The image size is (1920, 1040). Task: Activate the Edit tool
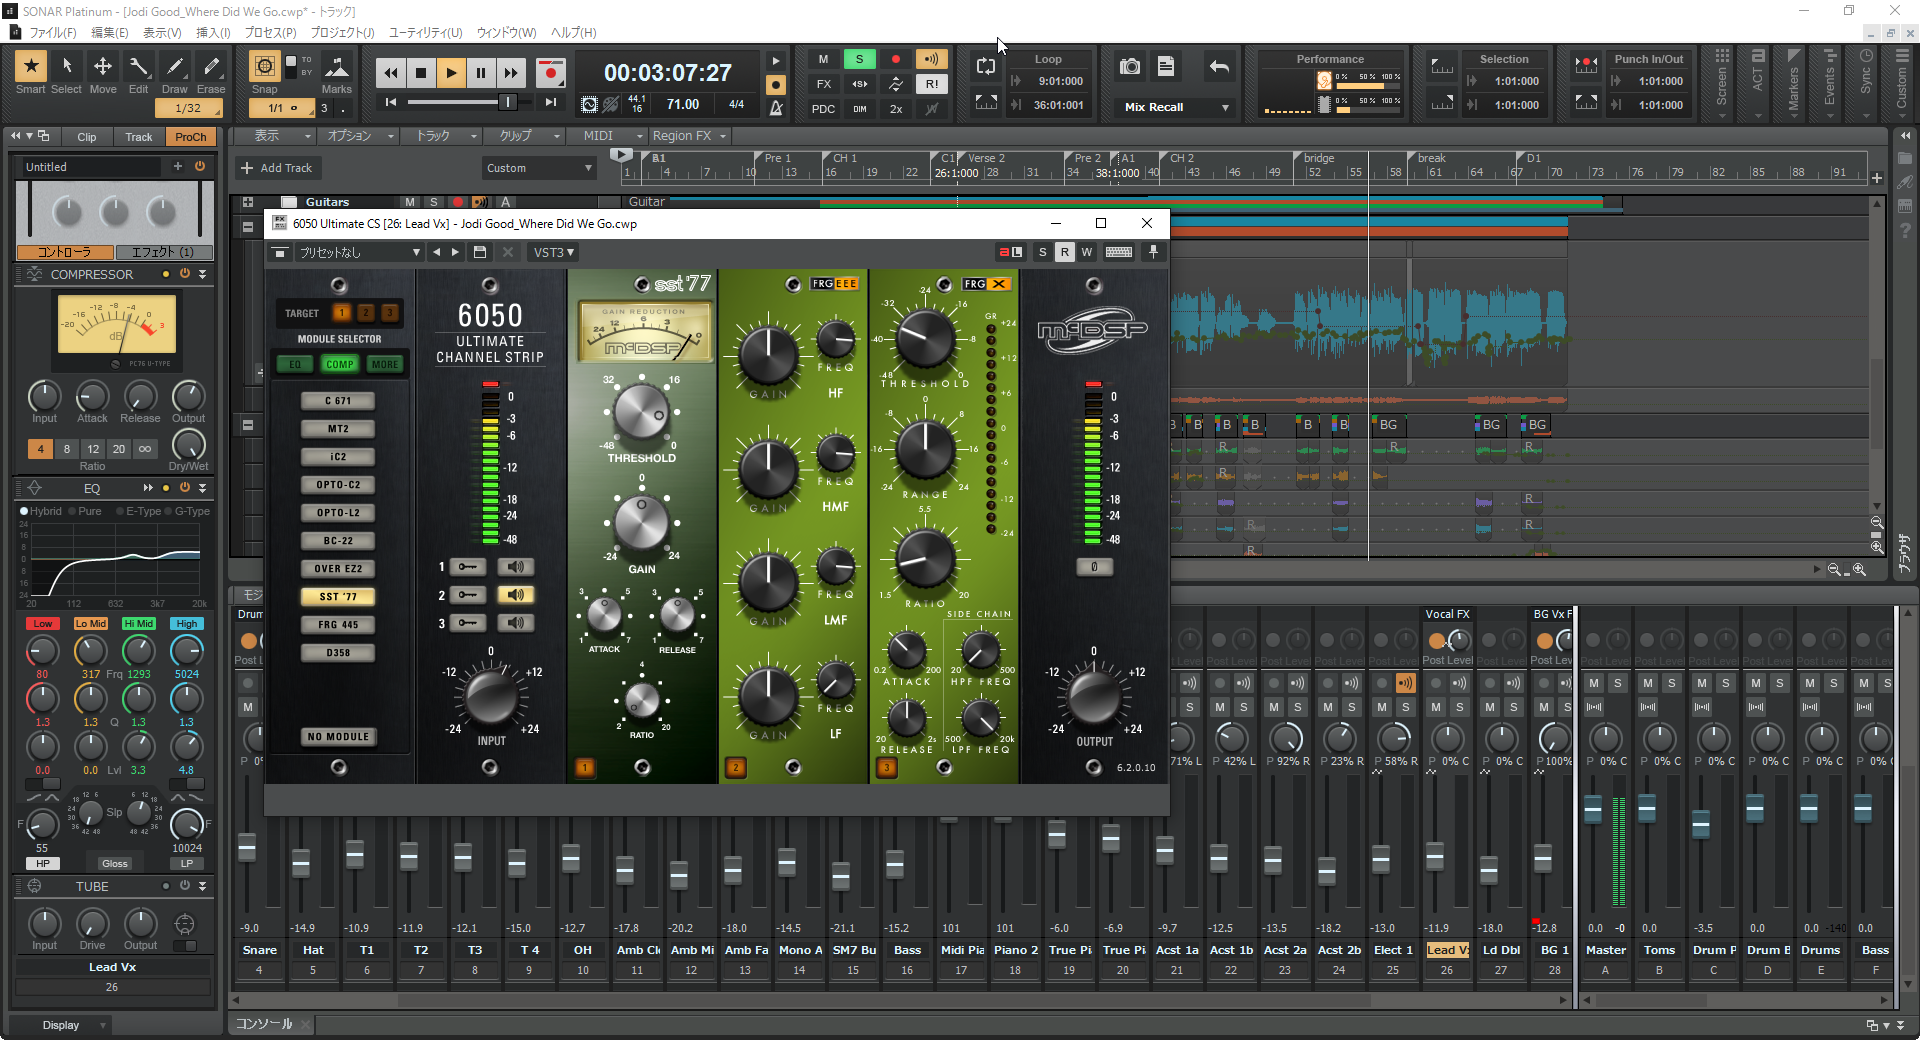point(138,67)
